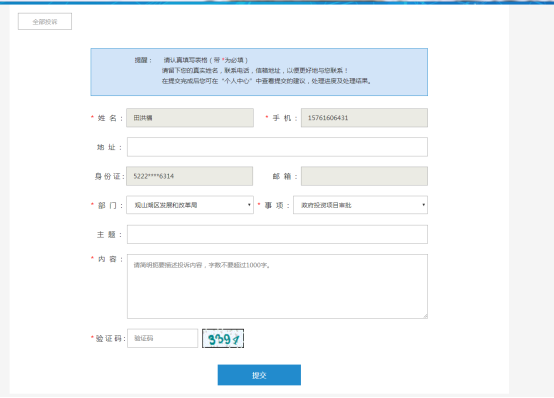This screenshot has height=398, width=554.
Task: Focus the 地址 address input field
Action: [277, 147]
